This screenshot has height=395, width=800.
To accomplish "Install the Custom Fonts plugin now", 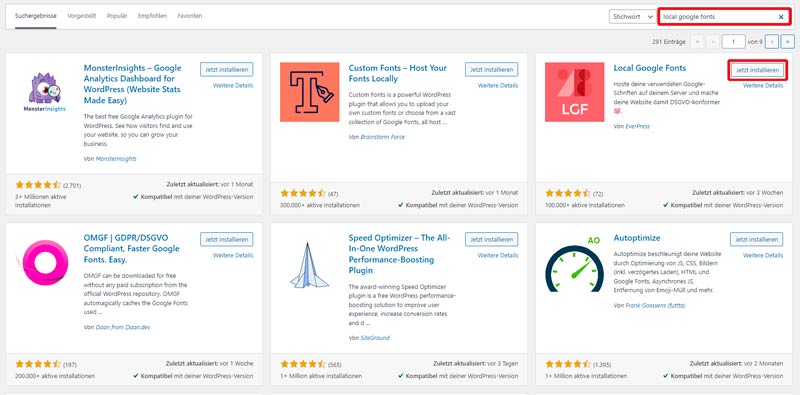I will (x=491, y=69).
